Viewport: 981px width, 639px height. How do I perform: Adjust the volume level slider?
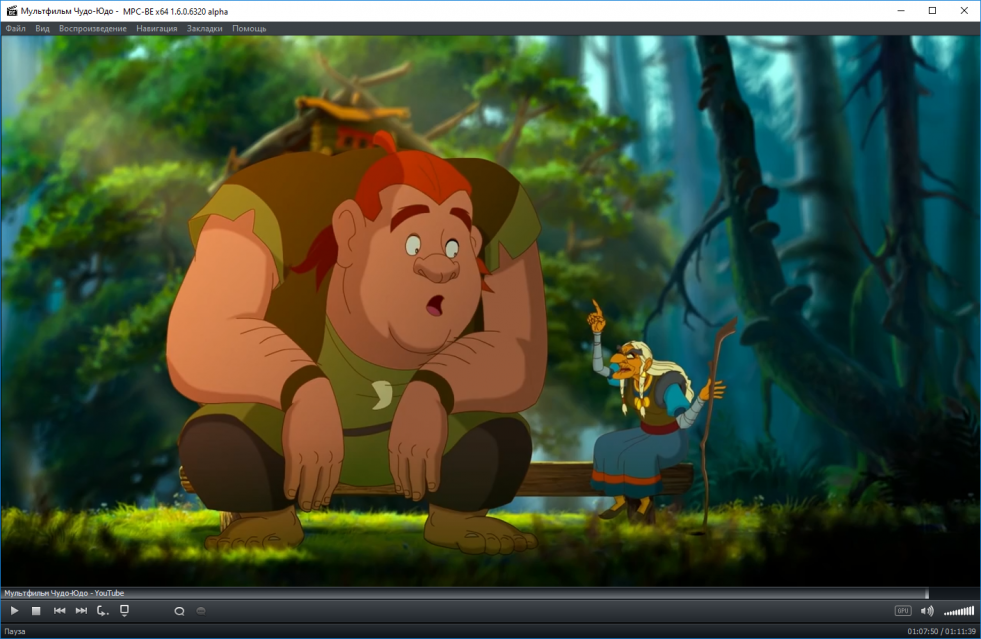[x=958, y=610]
